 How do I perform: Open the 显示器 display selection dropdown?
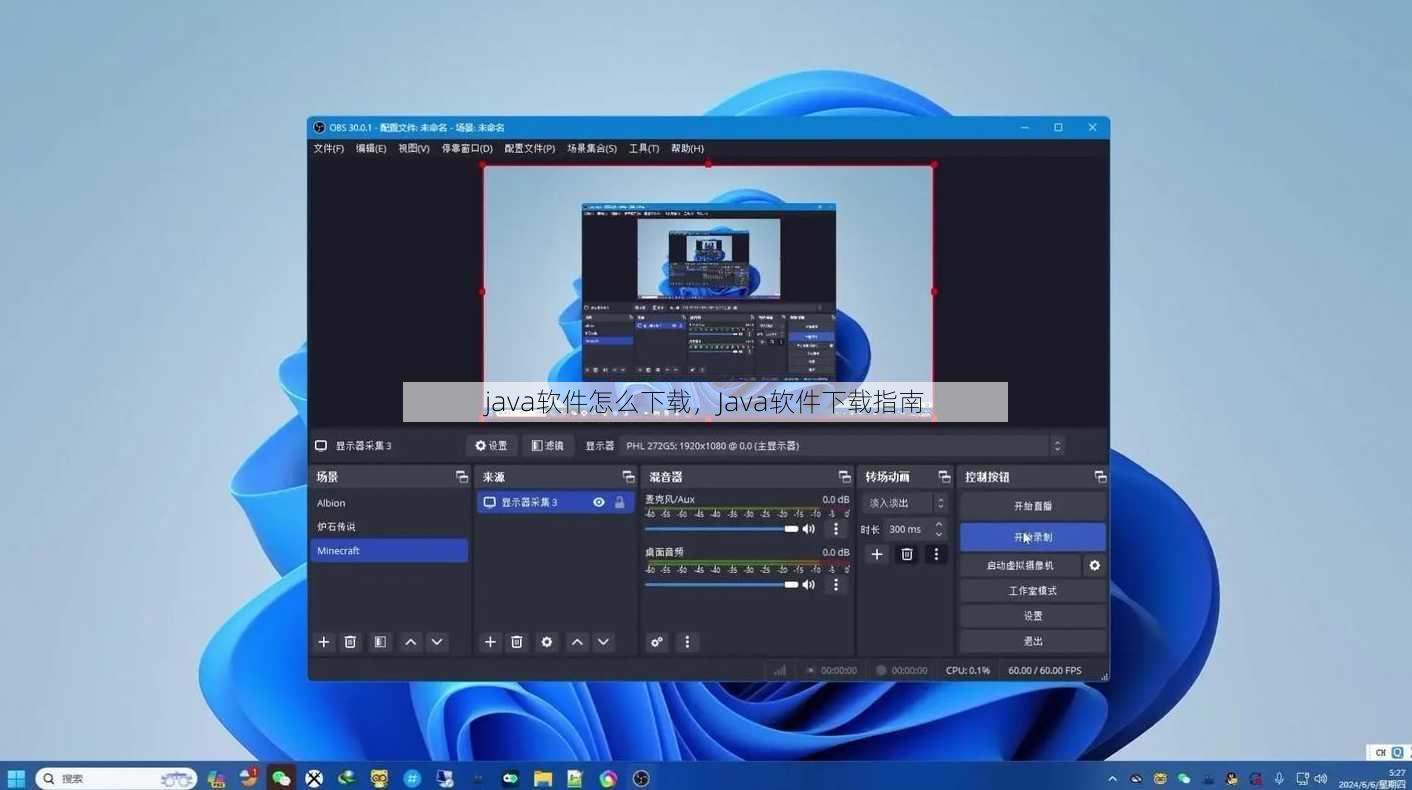843,446
